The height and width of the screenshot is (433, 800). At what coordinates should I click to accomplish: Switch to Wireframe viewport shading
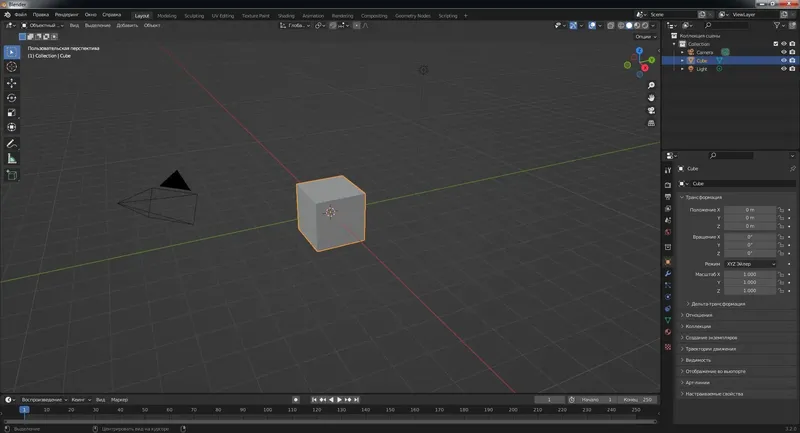(621, 25)
